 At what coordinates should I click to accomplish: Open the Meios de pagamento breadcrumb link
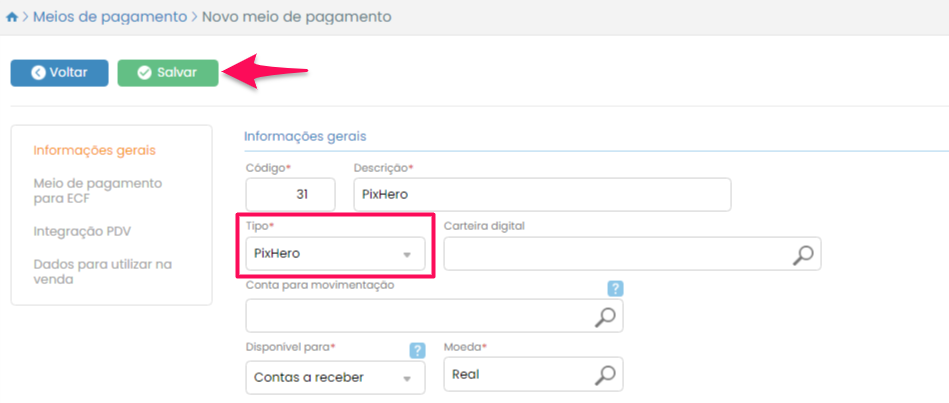(x=110, y=17)
